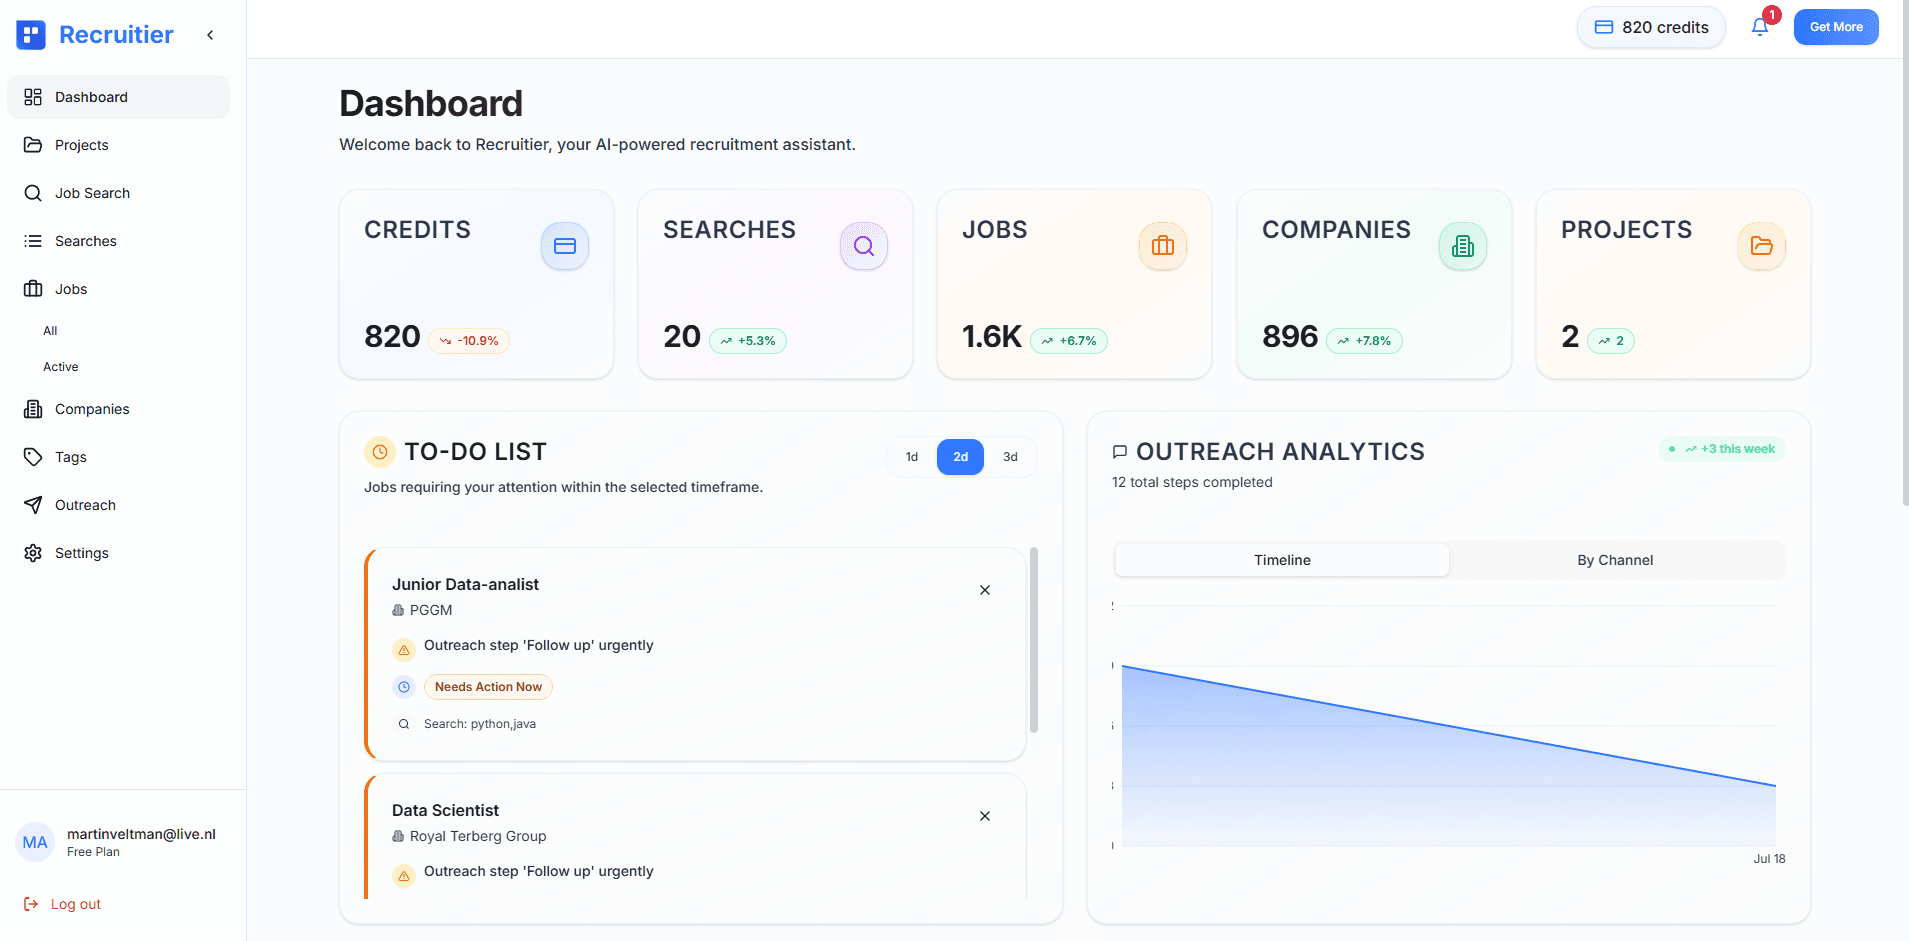
Task: Click the magnifier icon on the Searches card
Action: click(x=863, y=245)
